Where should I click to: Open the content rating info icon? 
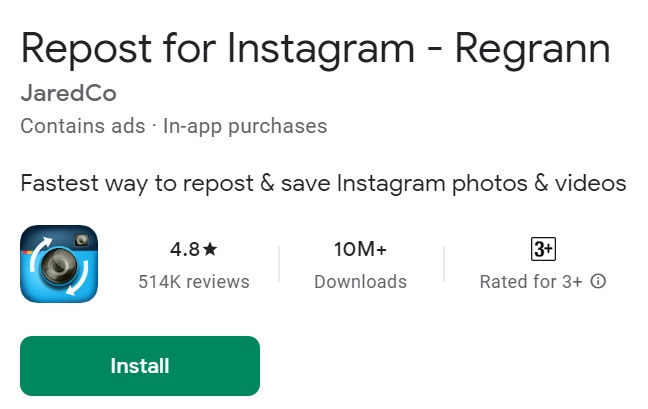[x=598, y=281]
